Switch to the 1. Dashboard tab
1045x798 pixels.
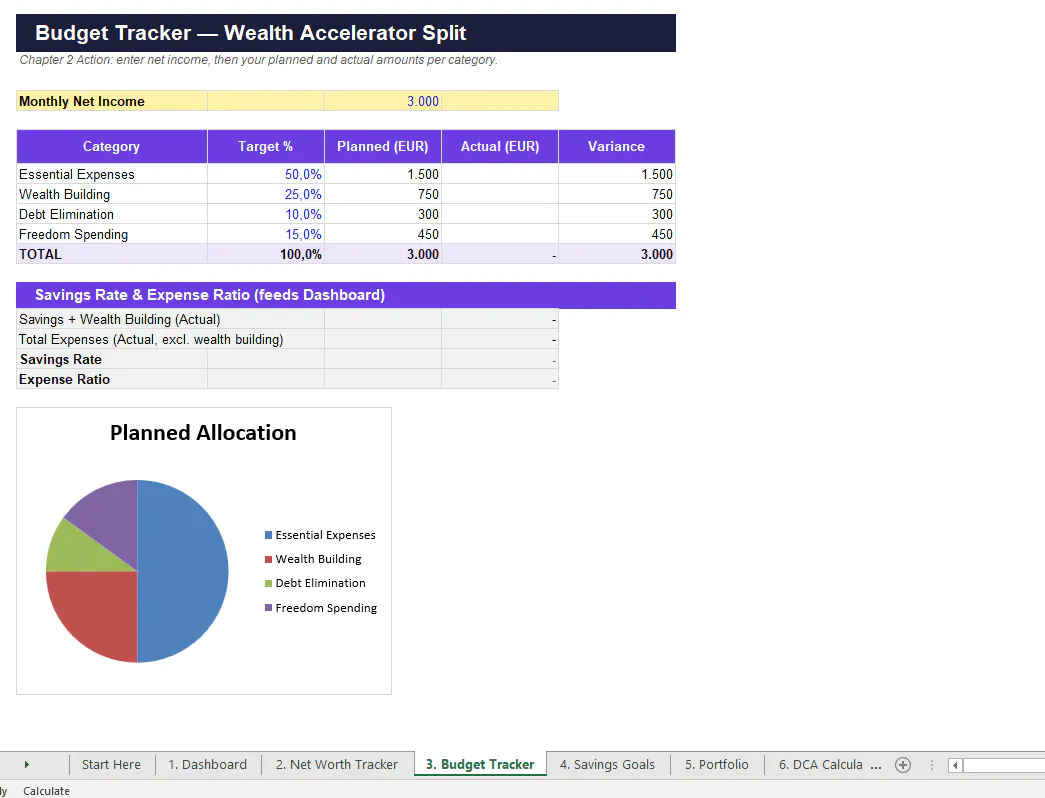pos(207,765)
